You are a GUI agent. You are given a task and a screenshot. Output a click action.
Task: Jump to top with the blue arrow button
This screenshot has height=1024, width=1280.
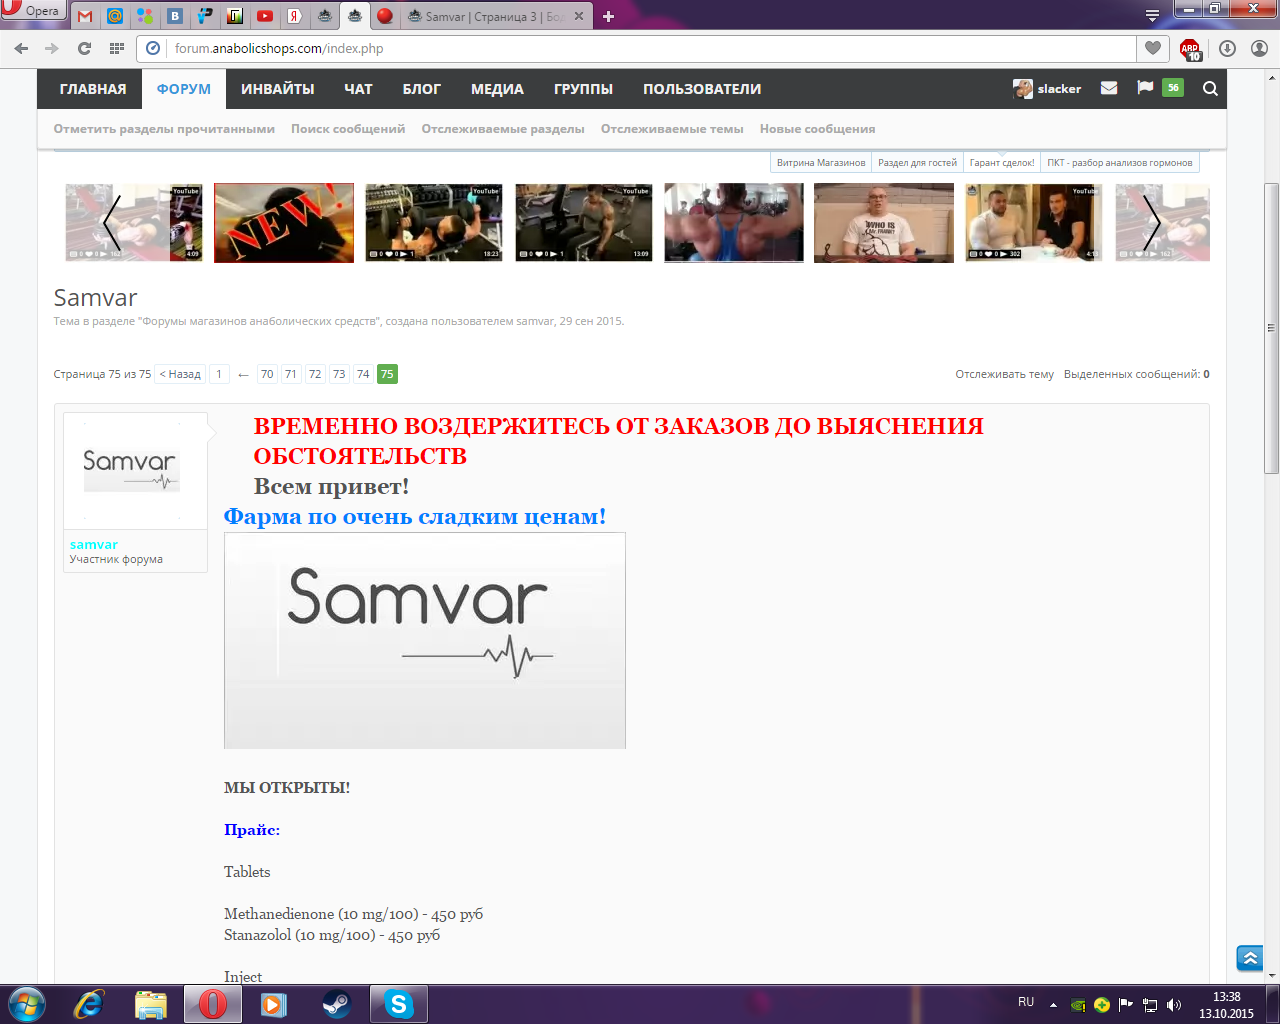point(1249,957)
